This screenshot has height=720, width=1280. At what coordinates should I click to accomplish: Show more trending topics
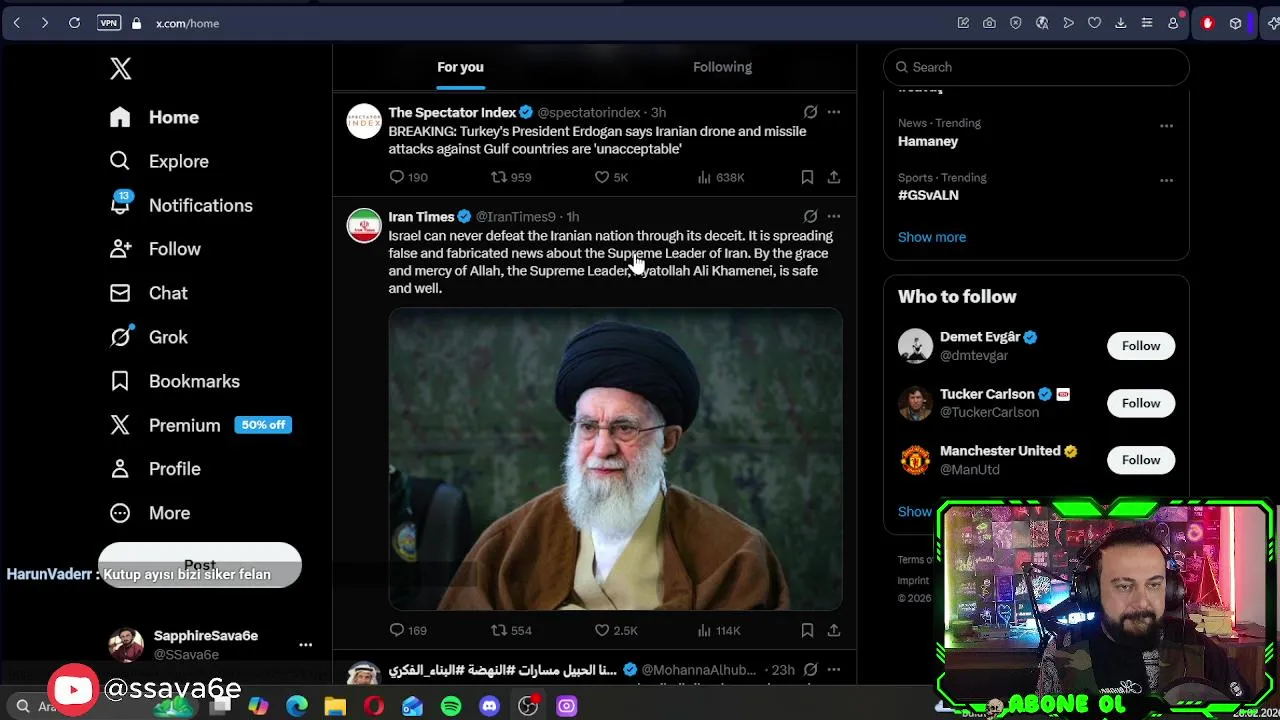[932, 237]
